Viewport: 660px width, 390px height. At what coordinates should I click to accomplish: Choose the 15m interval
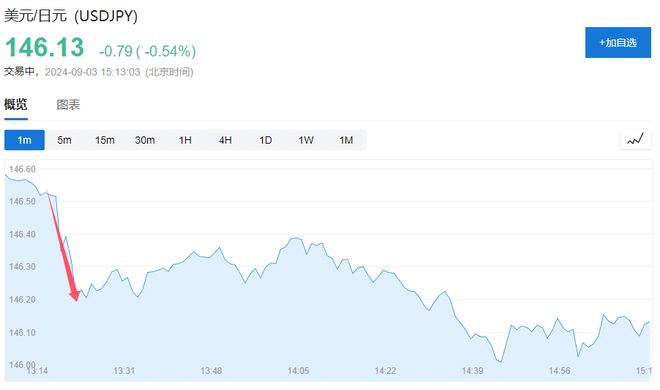104,140
